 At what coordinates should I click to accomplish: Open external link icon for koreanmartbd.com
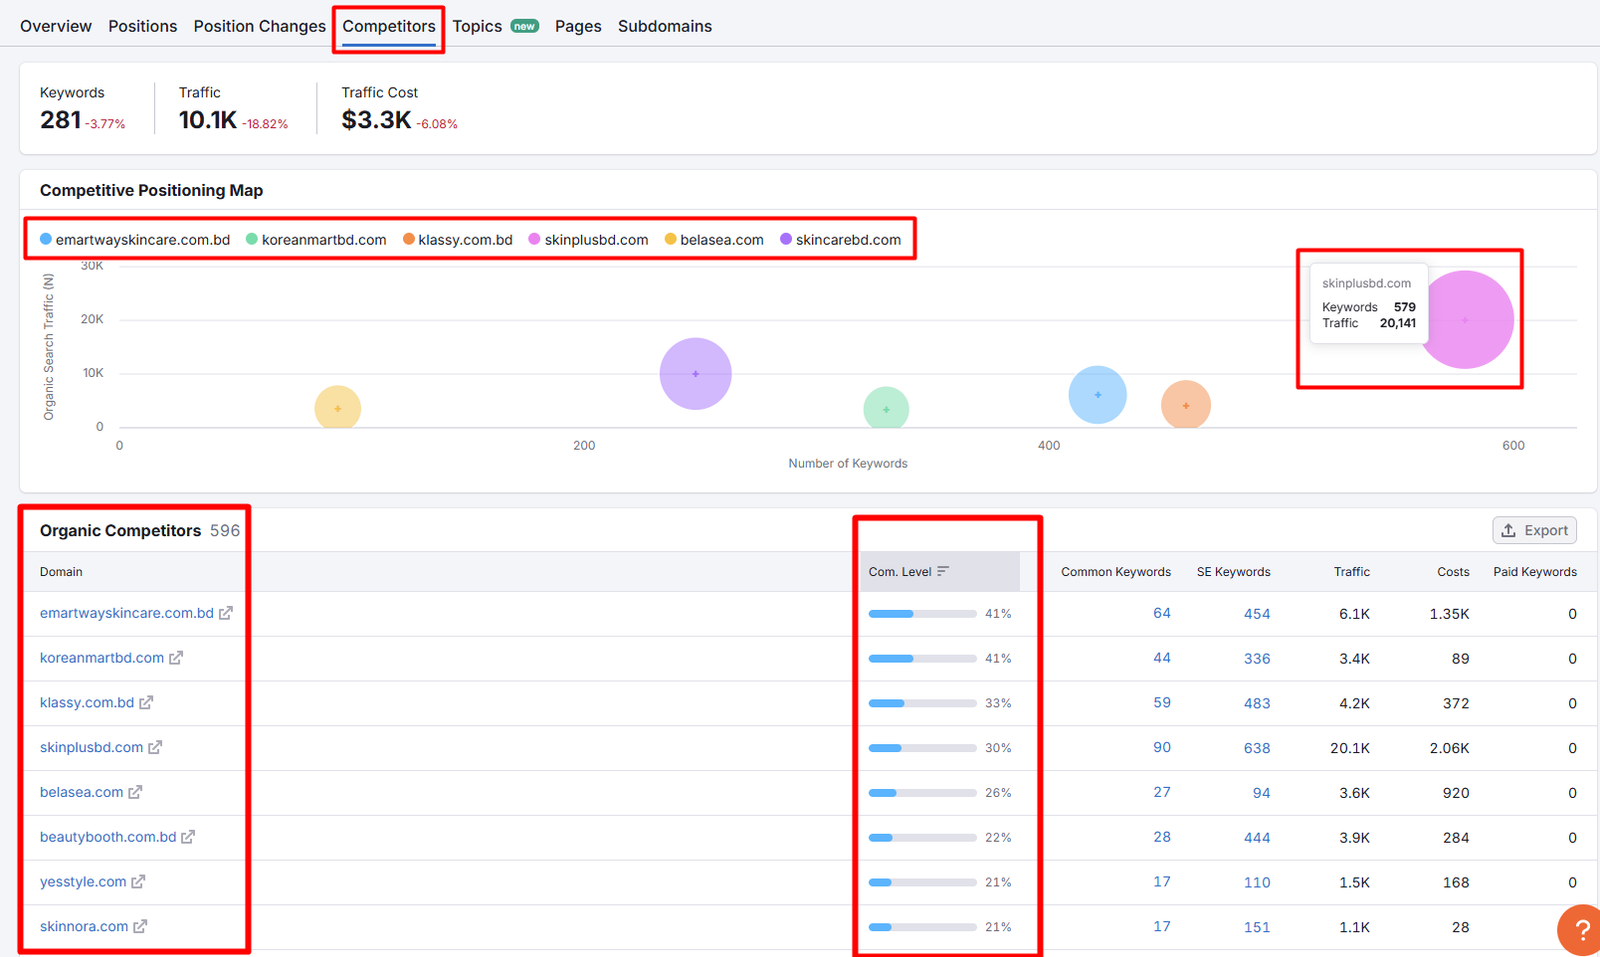176,658
